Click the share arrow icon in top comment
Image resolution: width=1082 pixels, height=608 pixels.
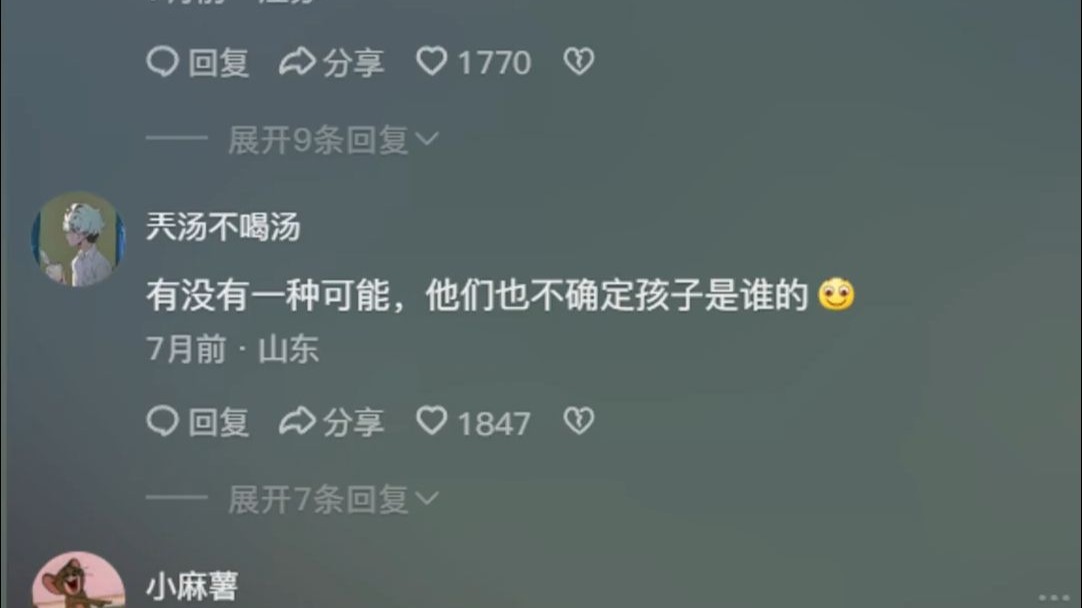pos(297,61)
